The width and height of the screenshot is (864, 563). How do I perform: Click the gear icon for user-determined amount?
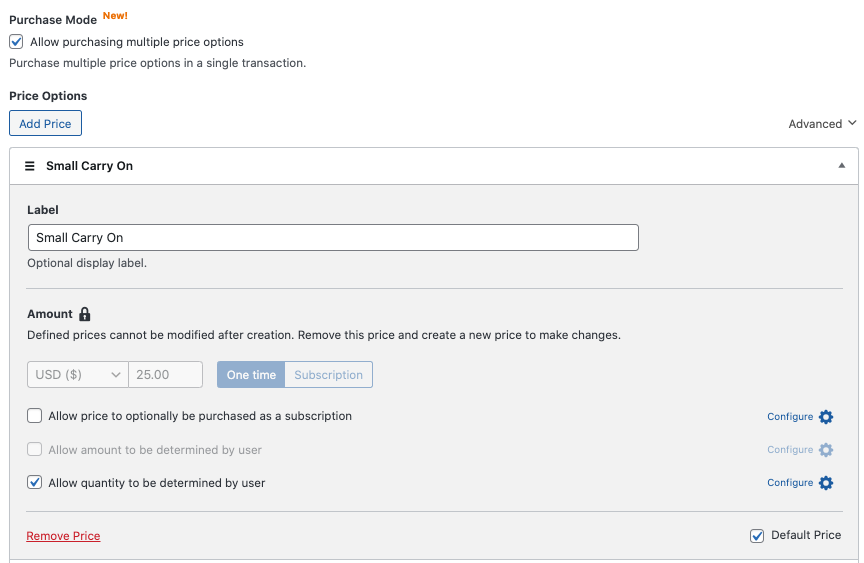pyautogui.click(x=826, y=450)
